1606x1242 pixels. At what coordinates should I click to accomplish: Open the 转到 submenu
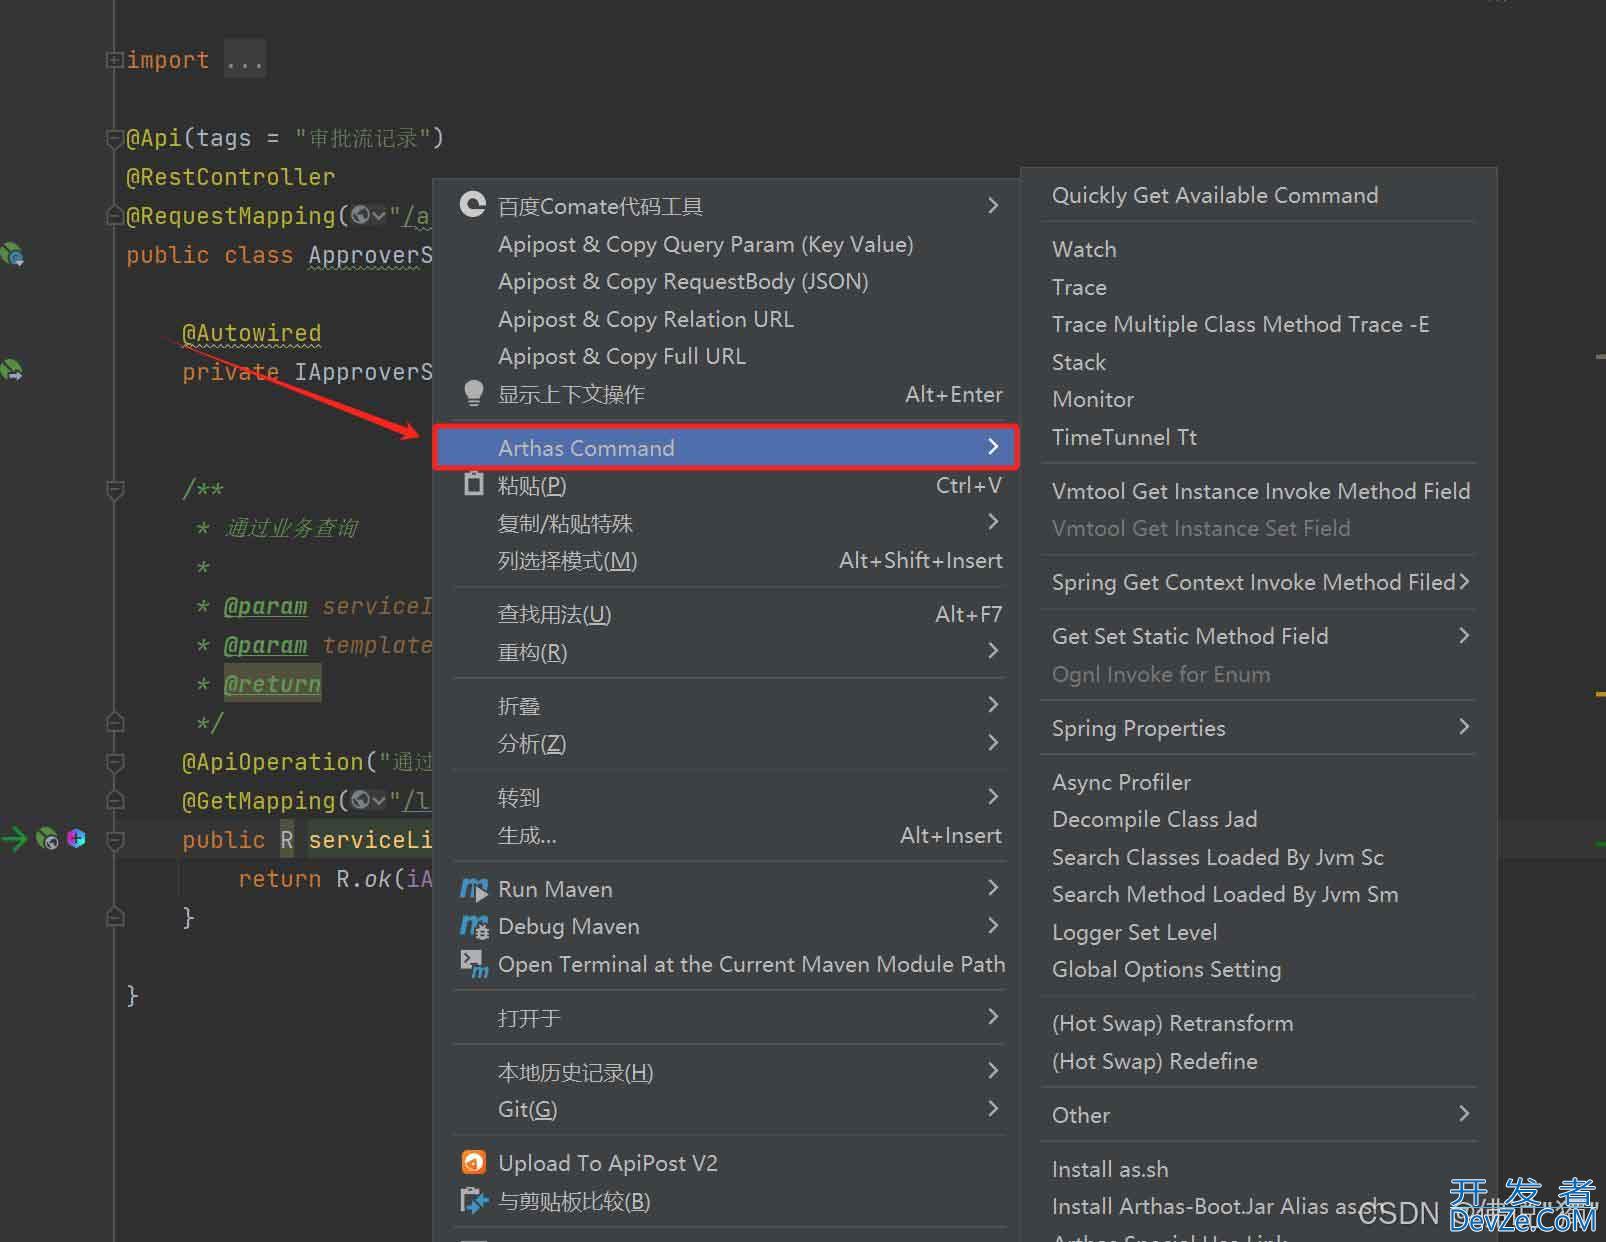(x=726, y=797)
